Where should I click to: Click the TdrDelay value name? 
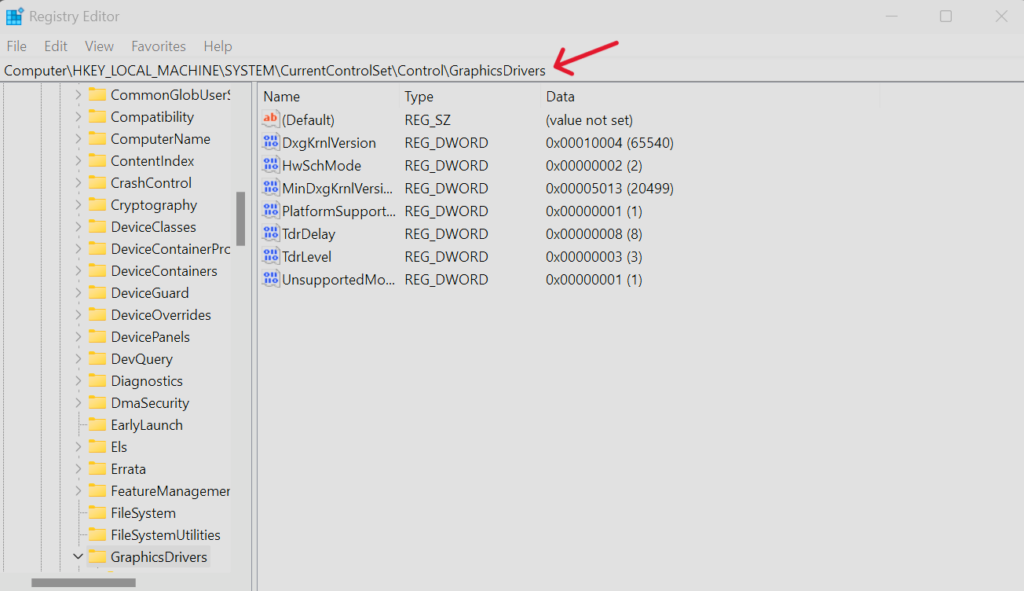pos(308,234)
